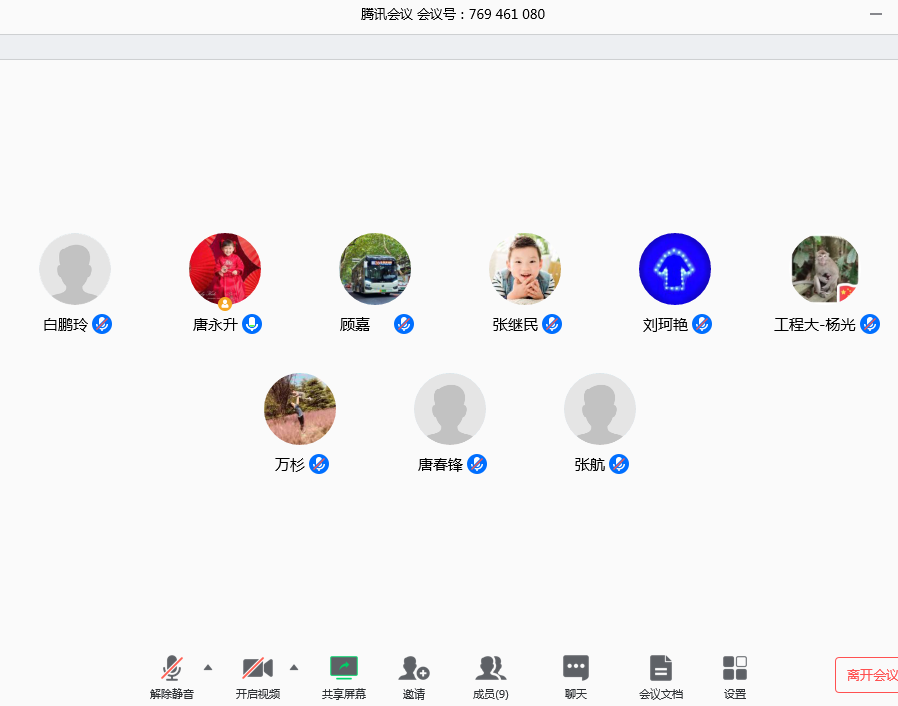This screenshot has height=706, width=898.
Task: Expand audio options arrow next to 解除静音
Action: (x=208, y=667)
